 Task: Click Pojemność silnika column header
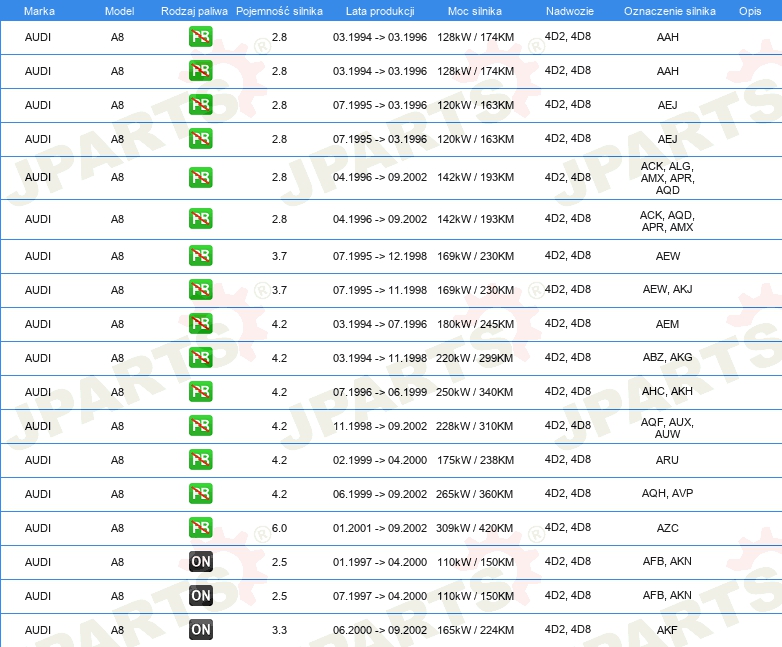coord(279,11)
